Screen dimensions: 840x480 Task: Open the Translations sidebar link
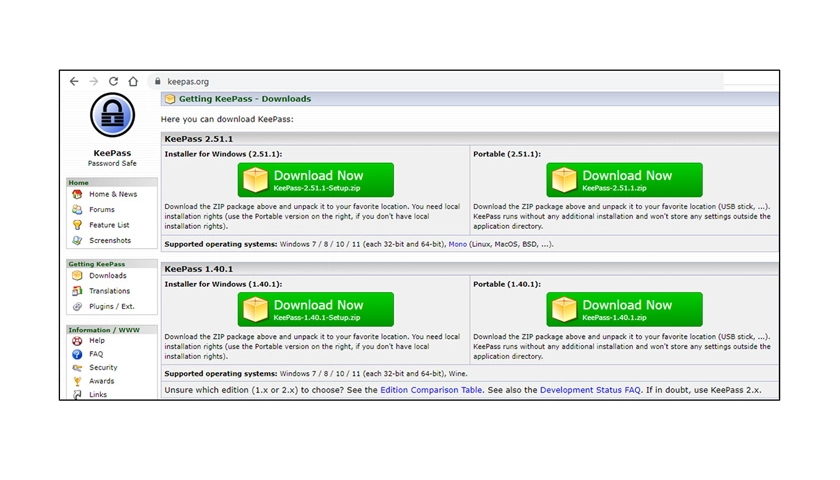[x=109, y=291]
